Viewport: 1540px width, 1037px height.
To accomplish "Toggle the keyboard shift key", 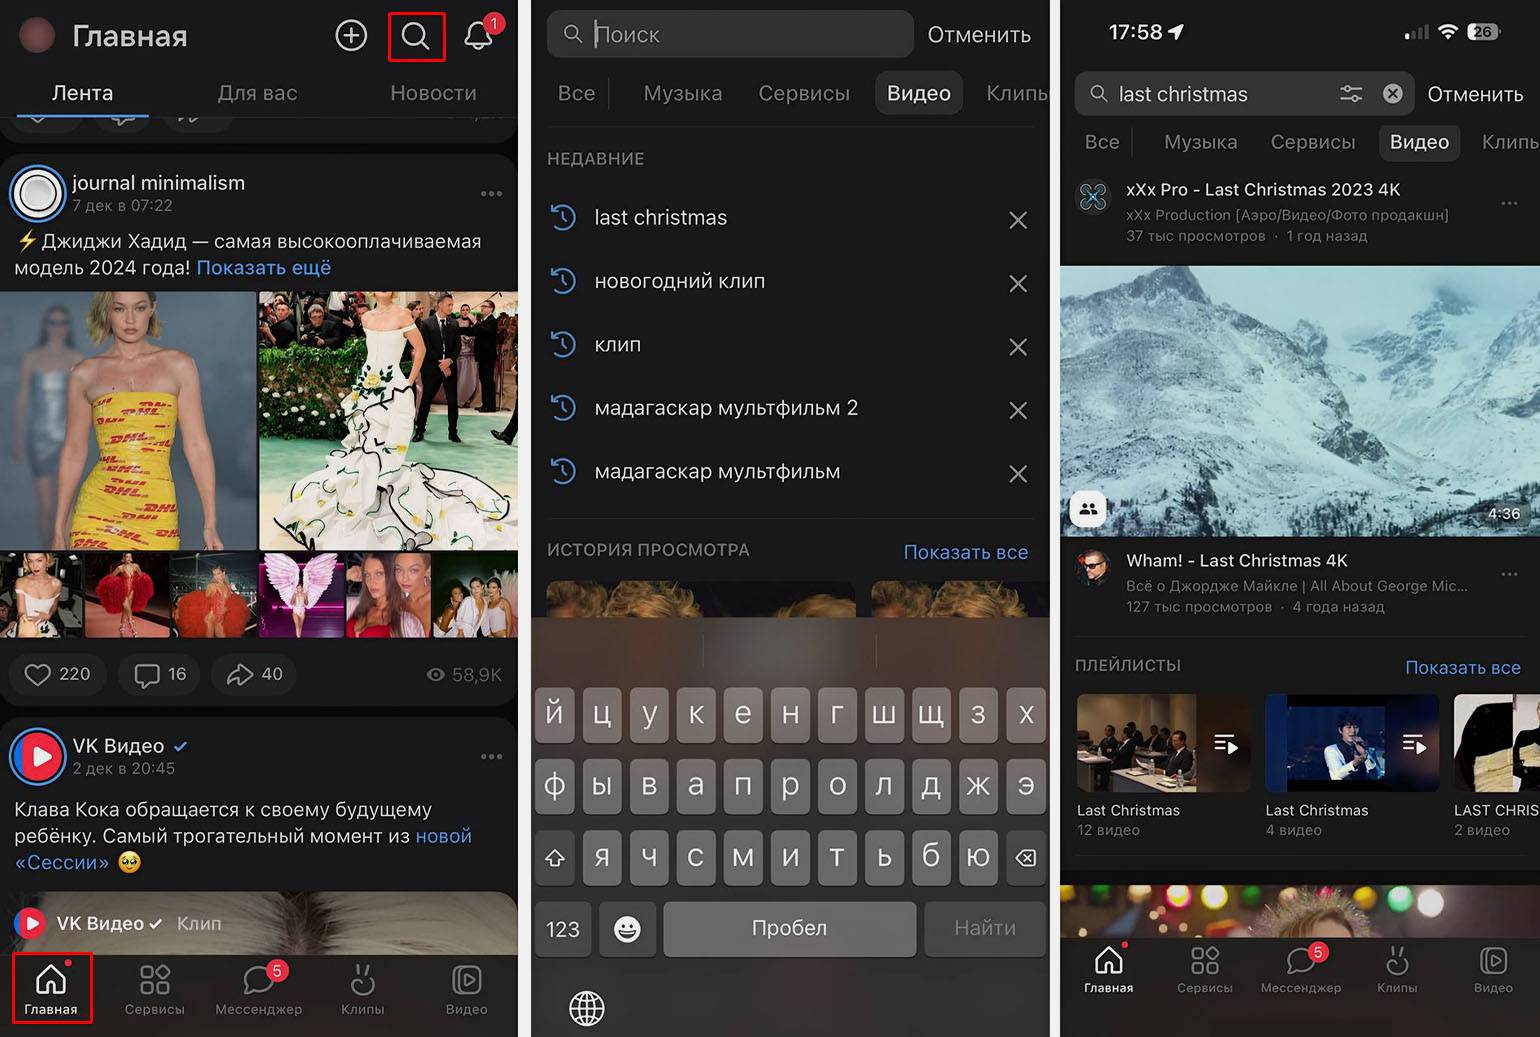I will point(555,857).
